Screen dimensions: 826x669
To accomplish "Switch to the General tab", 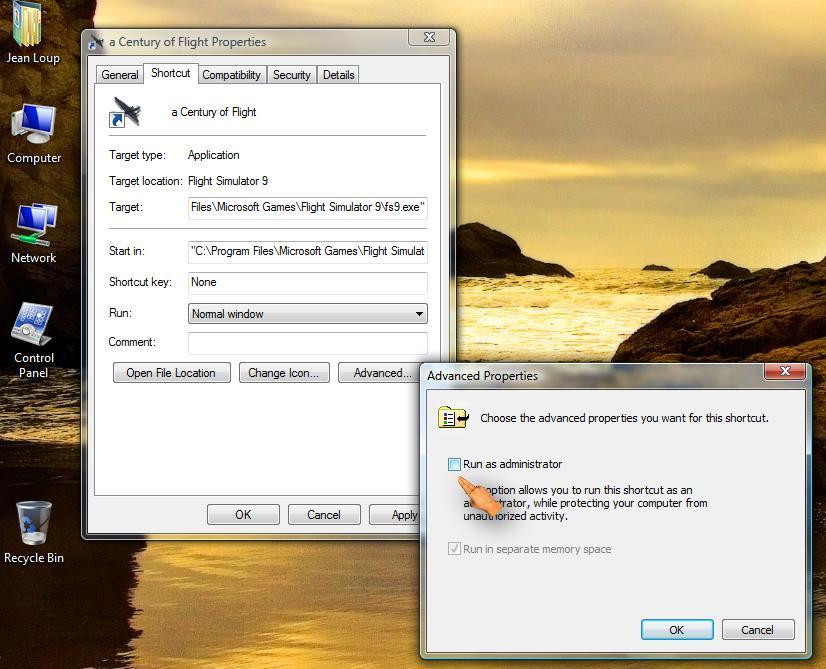I will pos(120,75).
